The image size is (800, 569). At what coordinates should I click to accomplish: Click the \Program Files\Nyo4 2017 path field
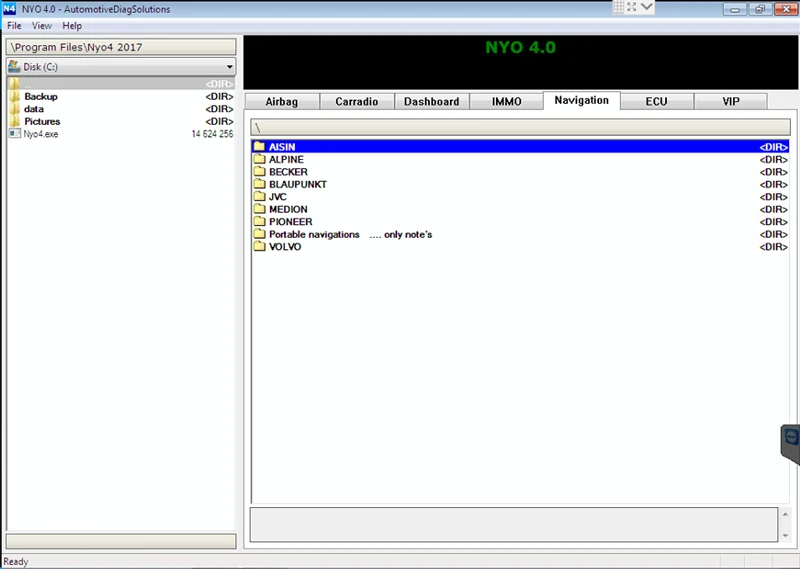pyautogui.click(x=121, y=47)
